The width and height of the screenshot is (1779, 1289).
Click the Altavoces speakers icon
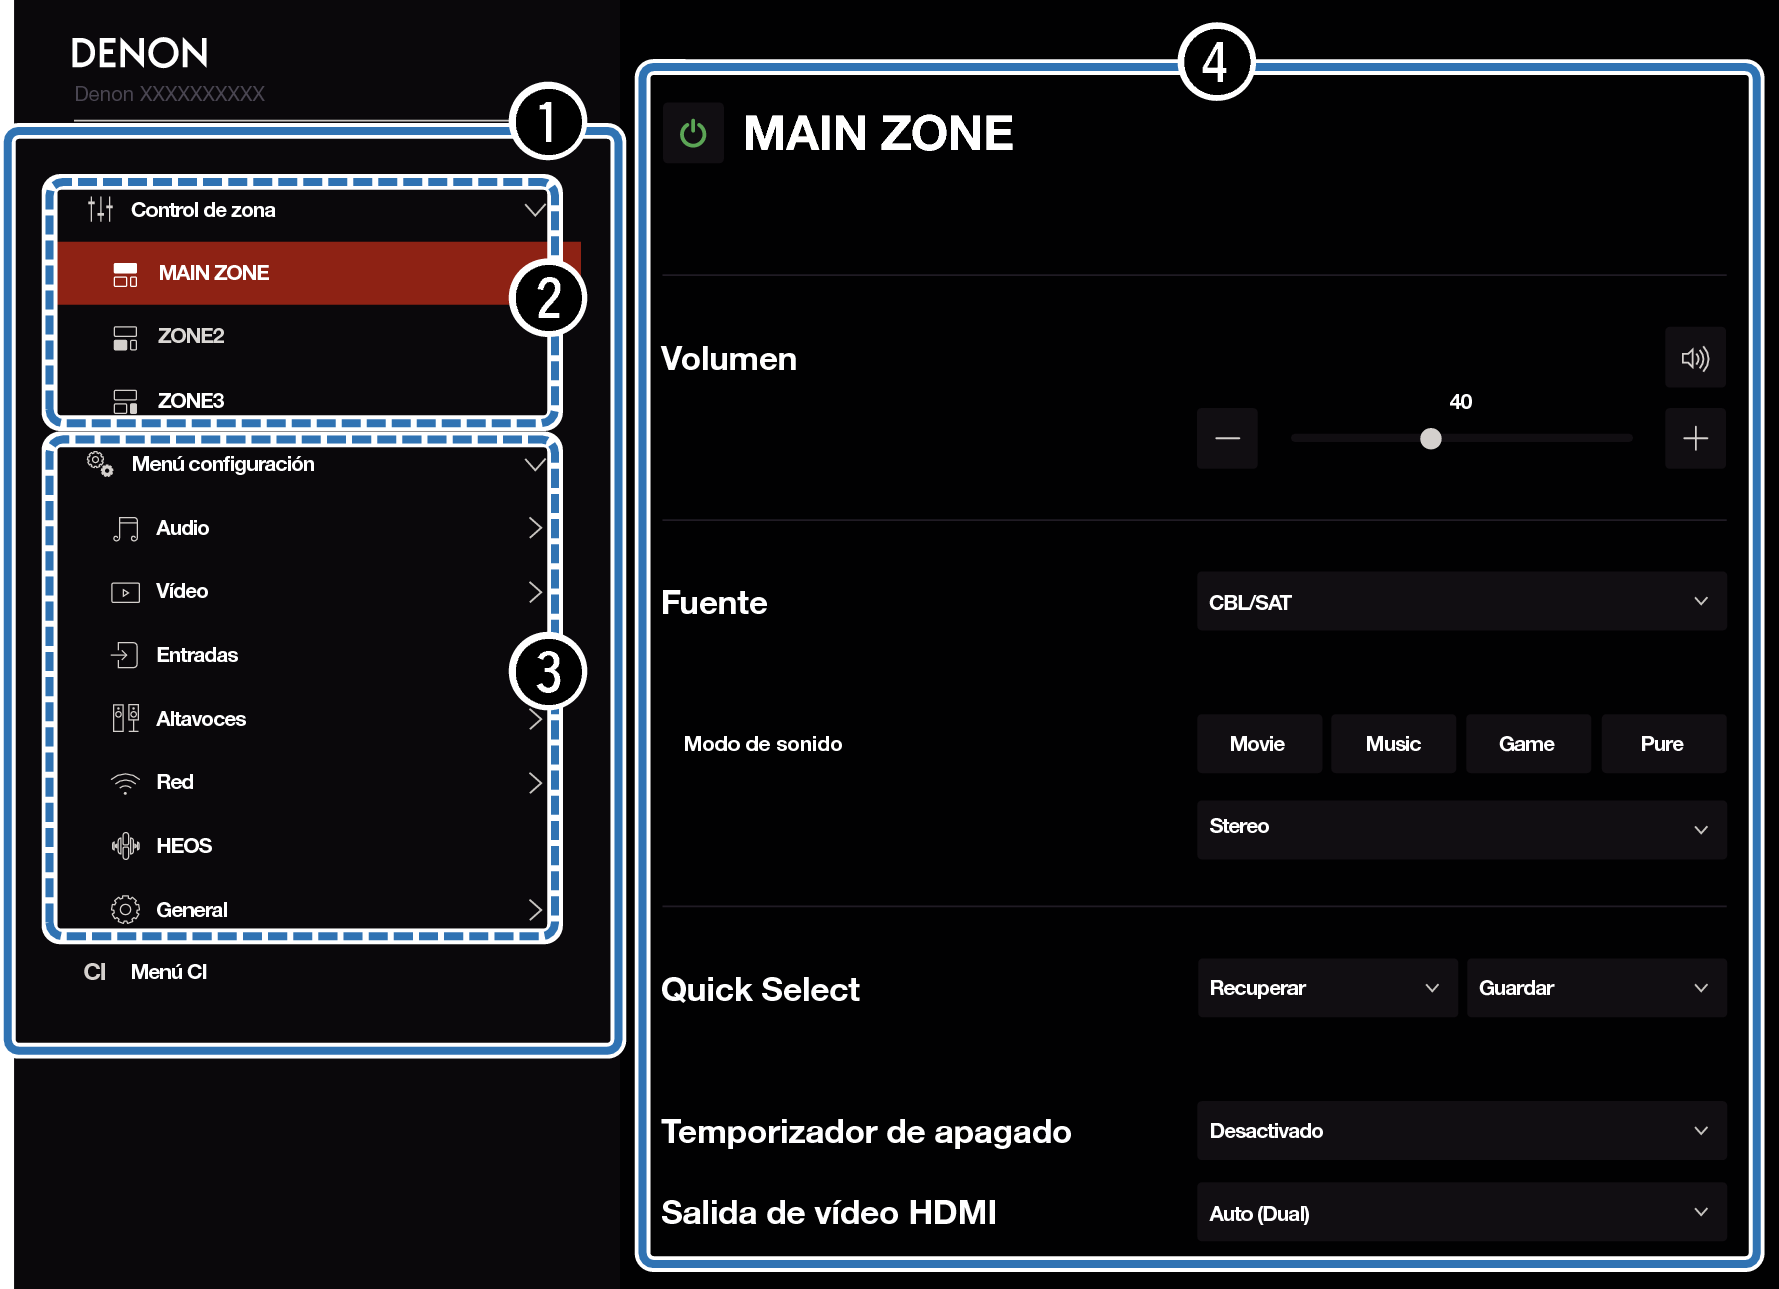[125, 718]
